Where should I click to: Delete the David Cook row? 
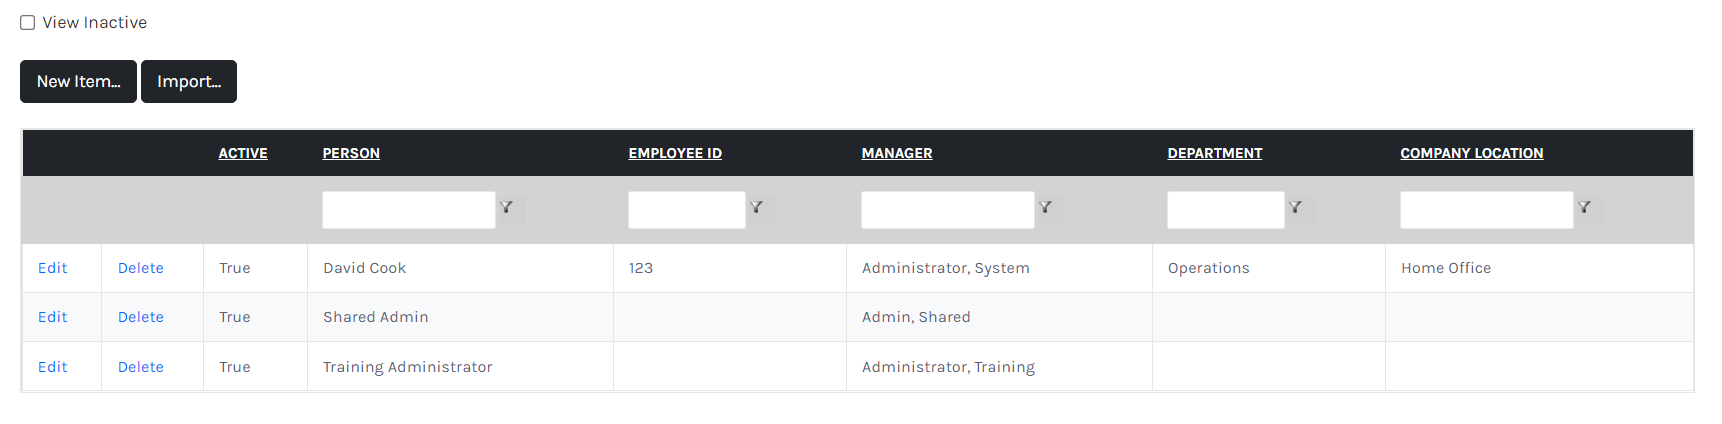pos(141,268)
